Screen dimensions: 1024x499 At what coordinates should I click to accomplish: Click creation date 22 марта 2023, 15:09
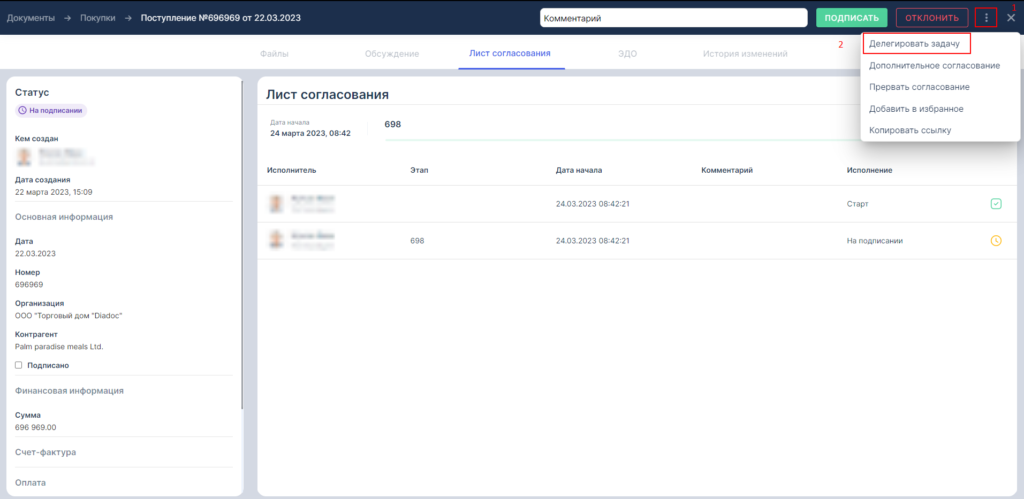(x=54, y=192)
